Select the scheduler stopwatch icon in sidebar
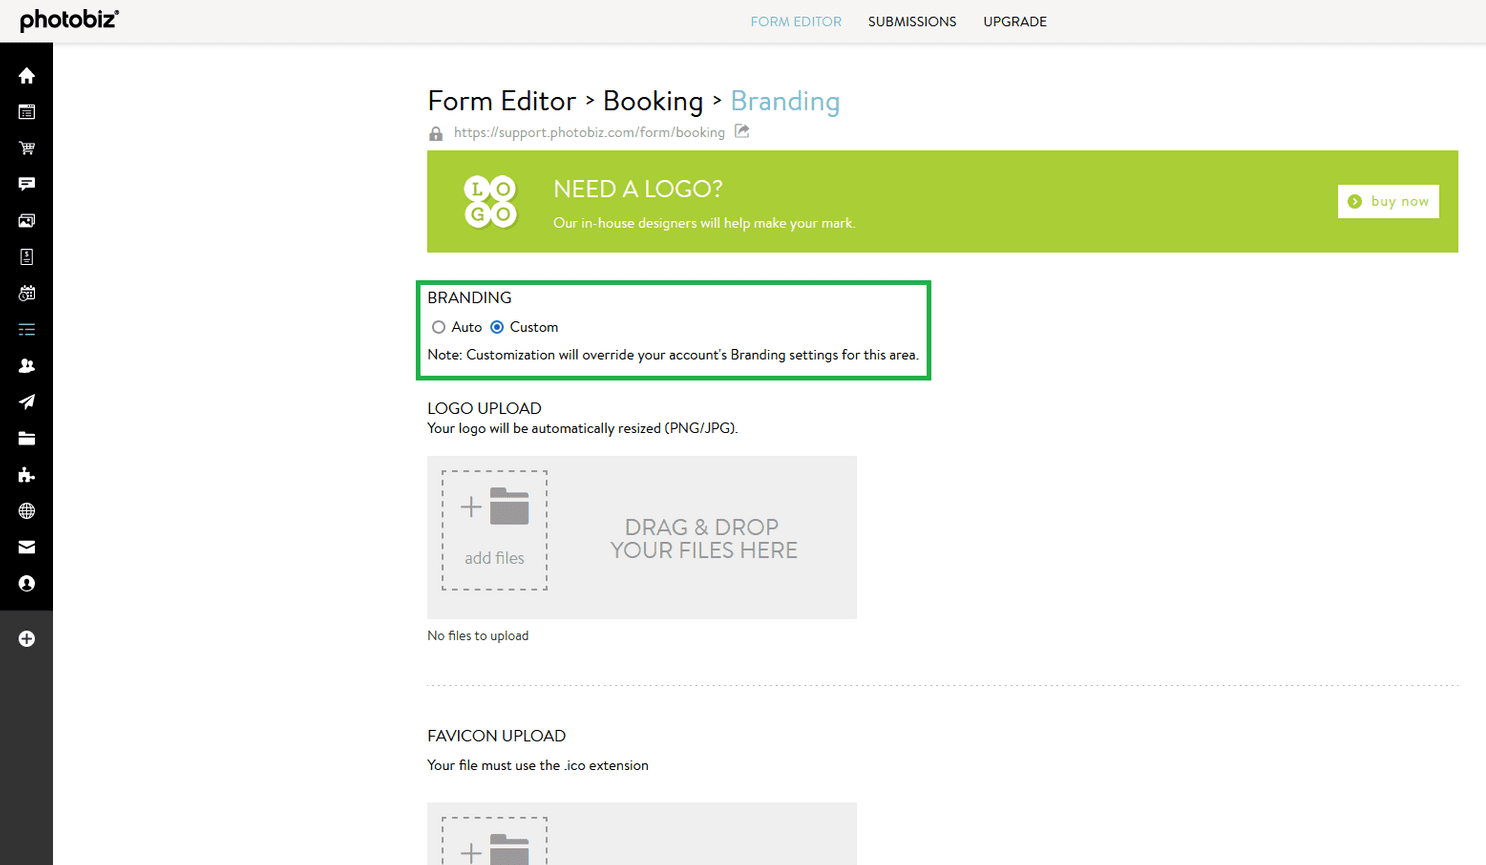 click(x=26, y=292)
